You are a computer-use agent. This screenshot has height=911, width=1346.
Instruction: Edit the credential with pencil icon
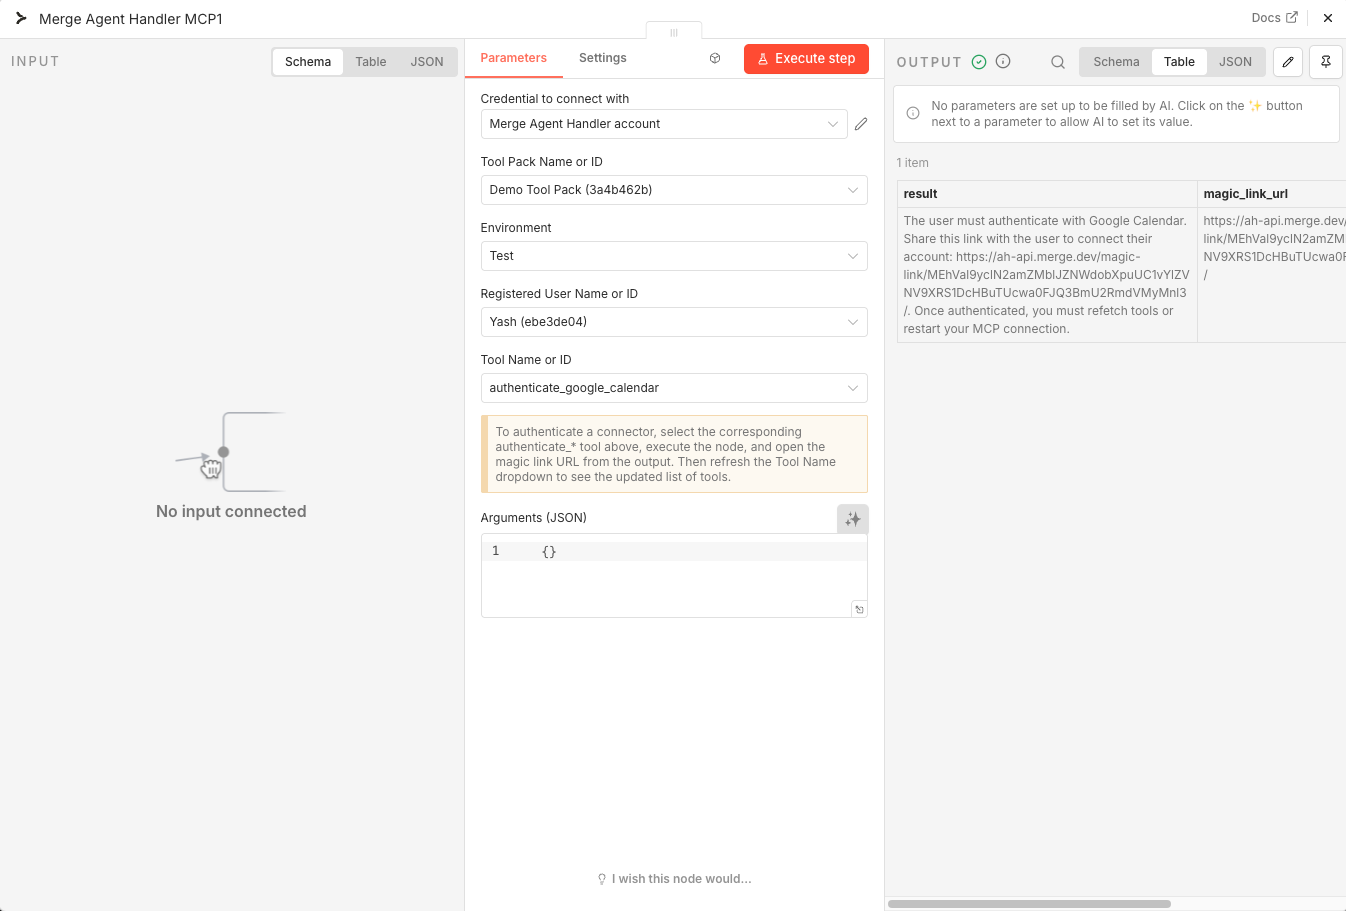point(861,124)
